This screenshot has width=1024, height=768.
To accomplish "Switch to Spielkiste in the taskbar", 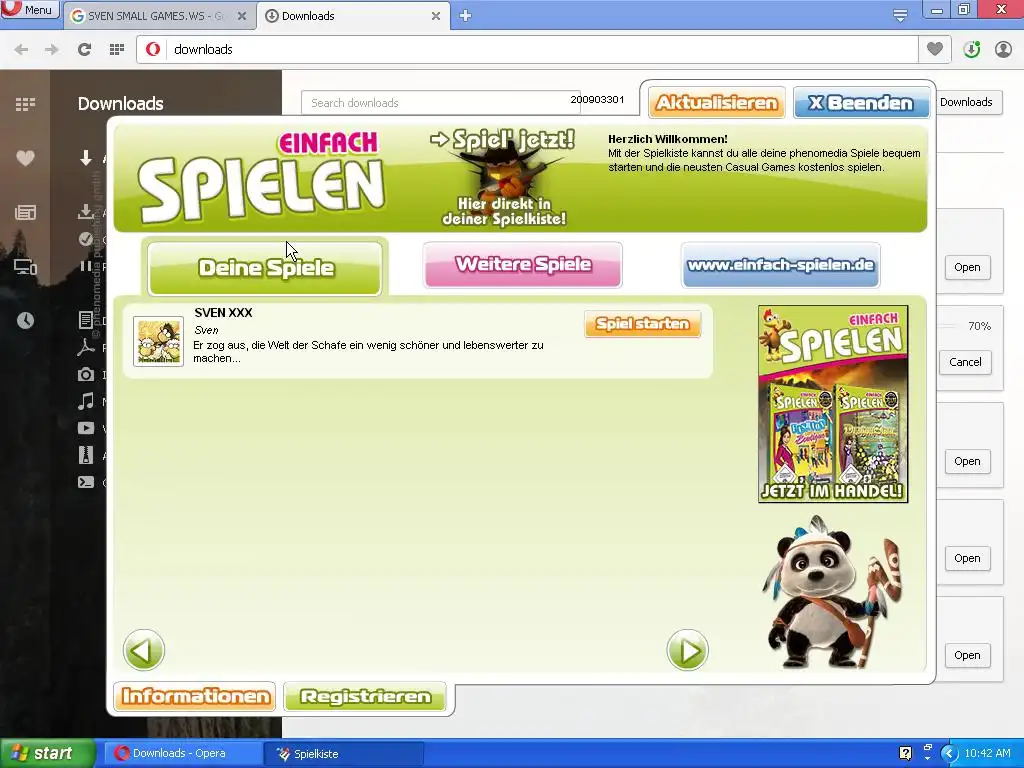I will pos(344,754).
